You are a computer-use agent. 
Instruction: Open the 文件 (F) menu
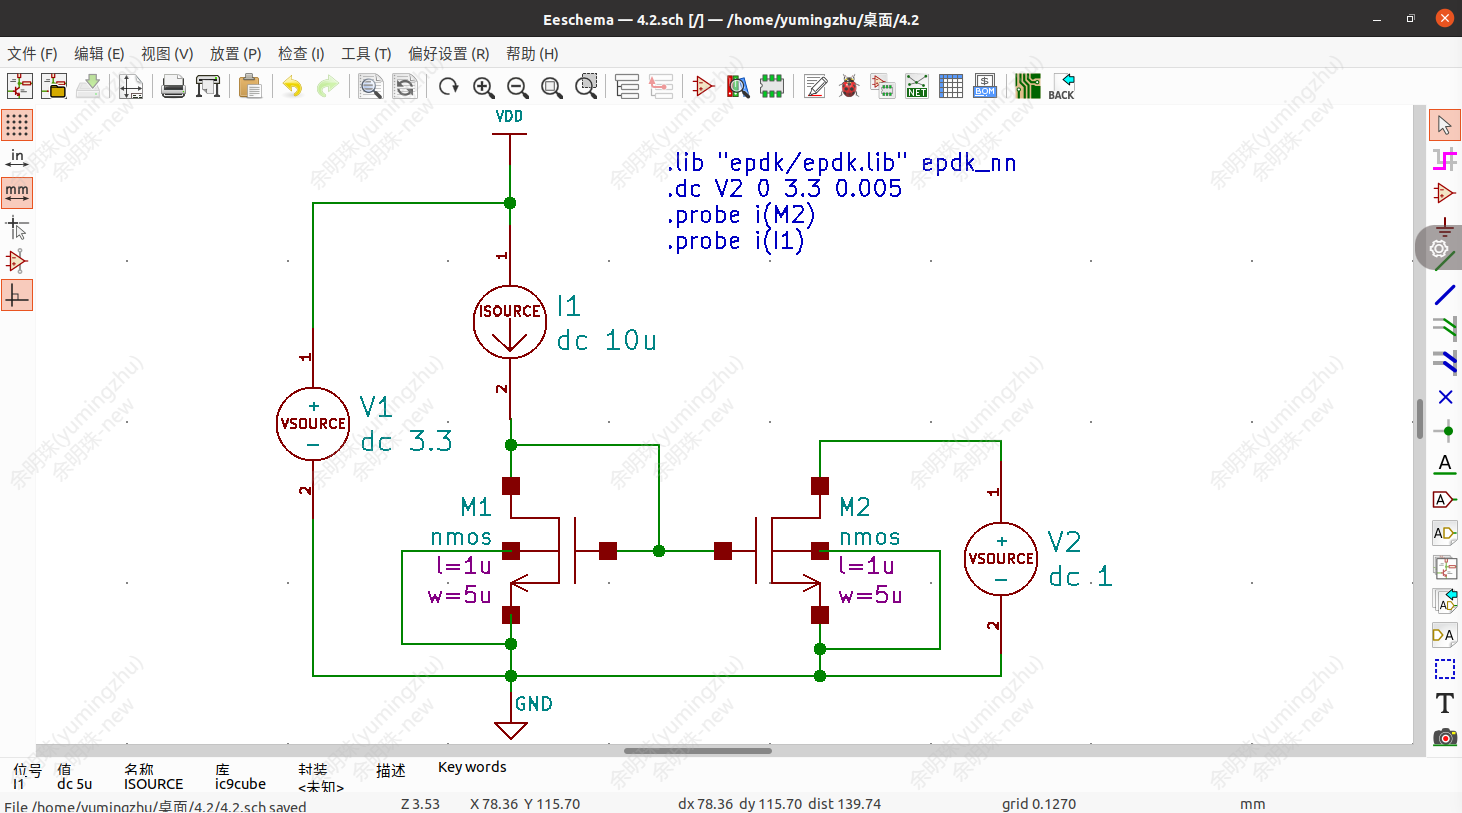pyautogui.click(x=32, y=54)
